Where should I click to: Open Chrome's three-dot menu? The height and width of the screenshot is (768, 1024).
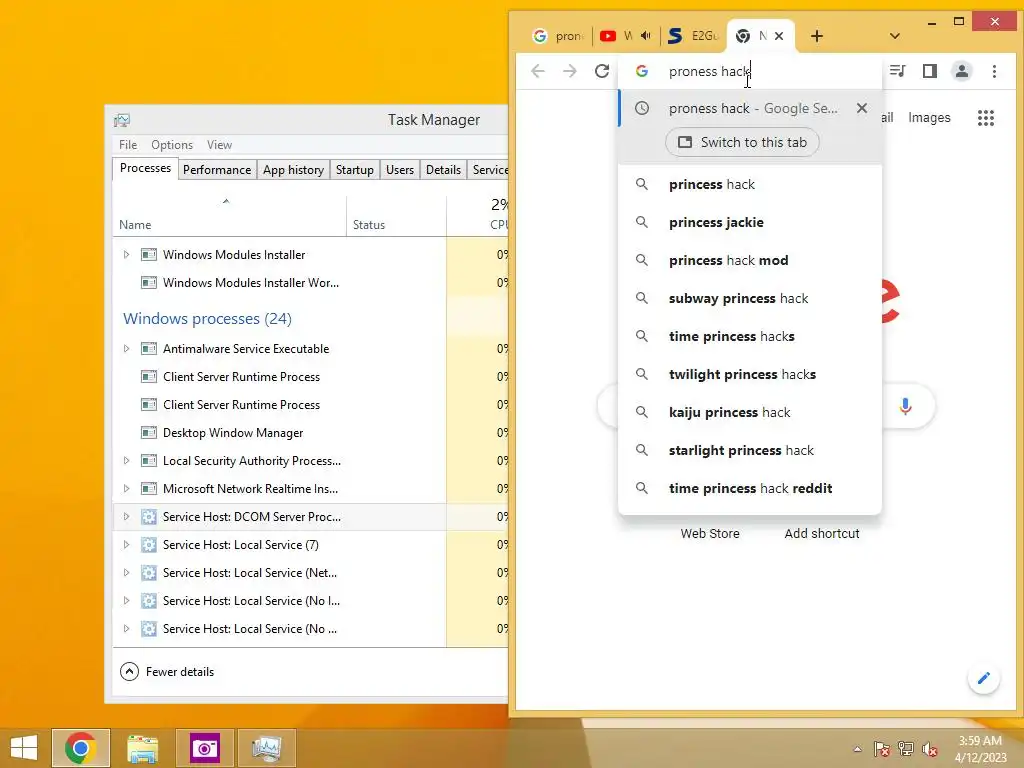(994, 71)
